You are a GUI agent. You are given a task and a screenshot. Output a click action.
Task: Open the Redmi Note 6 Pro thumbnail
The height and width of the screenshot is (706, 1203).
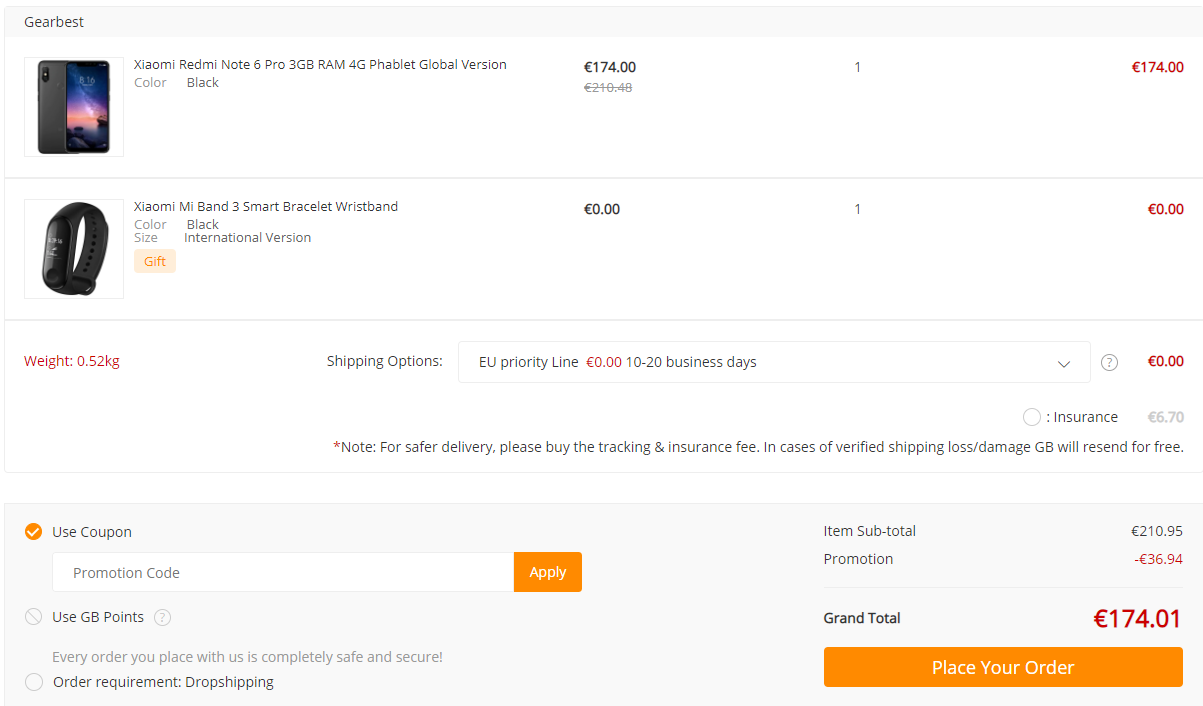74,106
